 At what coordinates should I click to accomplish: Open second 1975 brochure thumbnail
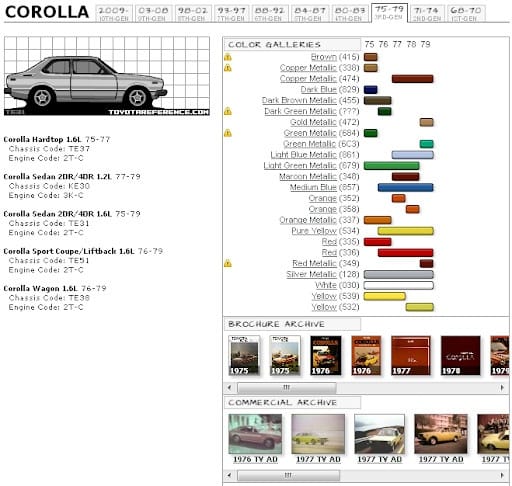(285, 355)
